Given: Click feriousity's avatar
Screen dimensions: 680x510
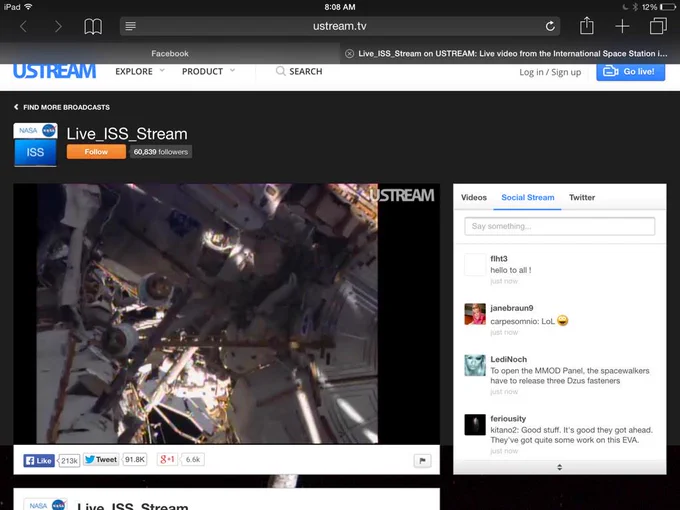Looking at the screenshot, I should (475, 425).
